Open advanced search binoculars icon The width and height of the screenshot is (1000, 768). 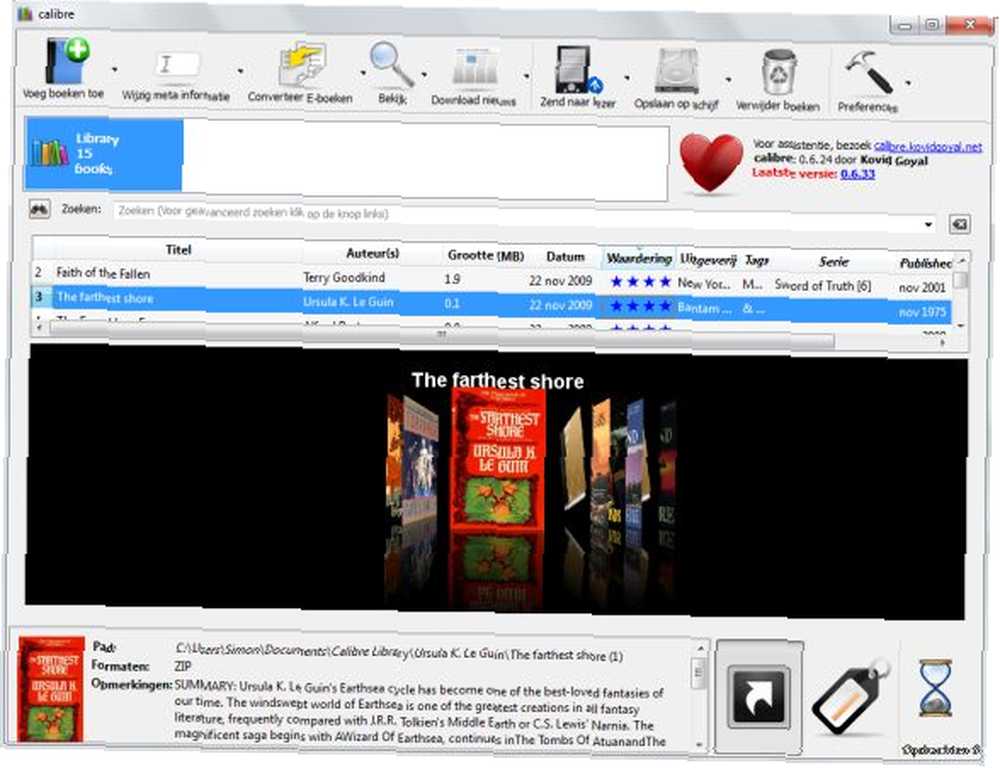(40, 209)
